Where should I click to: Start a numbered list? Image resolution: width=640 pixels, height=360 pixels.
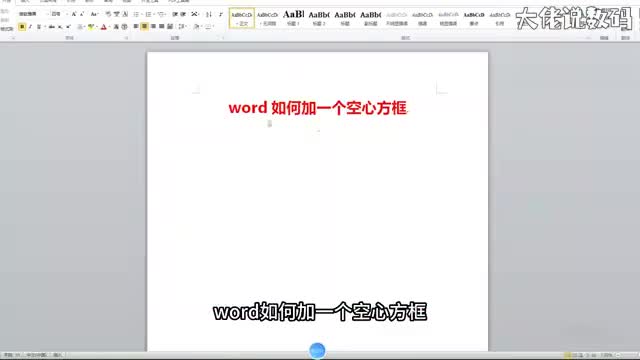[149, 14]
